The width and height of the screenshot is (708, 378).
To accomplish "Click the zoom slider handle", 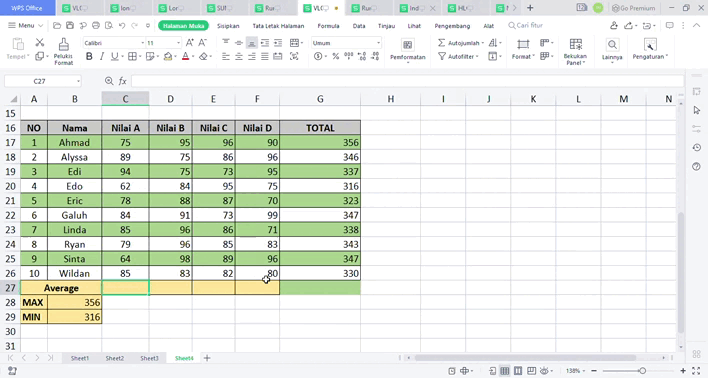I will tap(642, 371).
